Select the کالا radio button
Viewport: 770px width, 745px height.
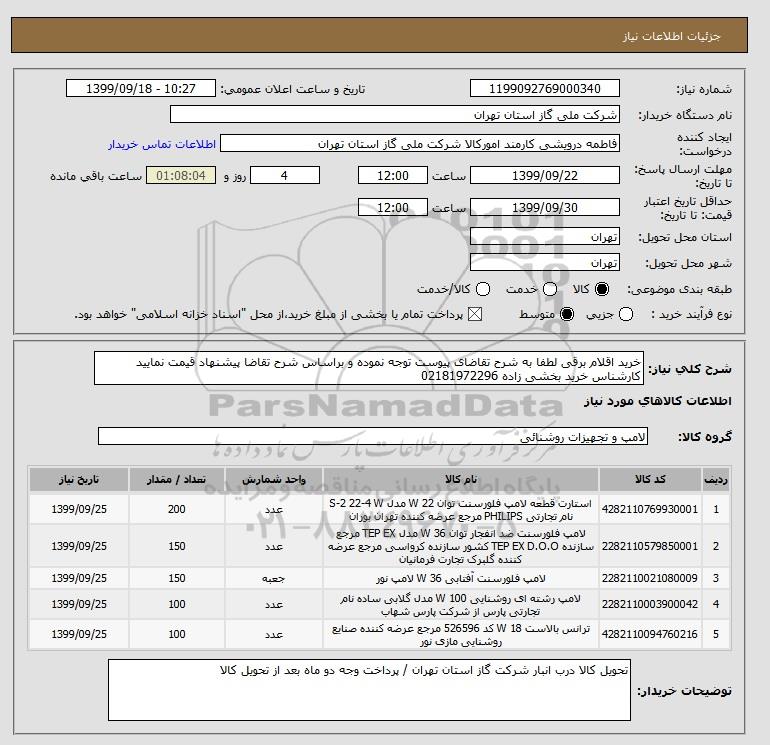click(x=602, y=289)
